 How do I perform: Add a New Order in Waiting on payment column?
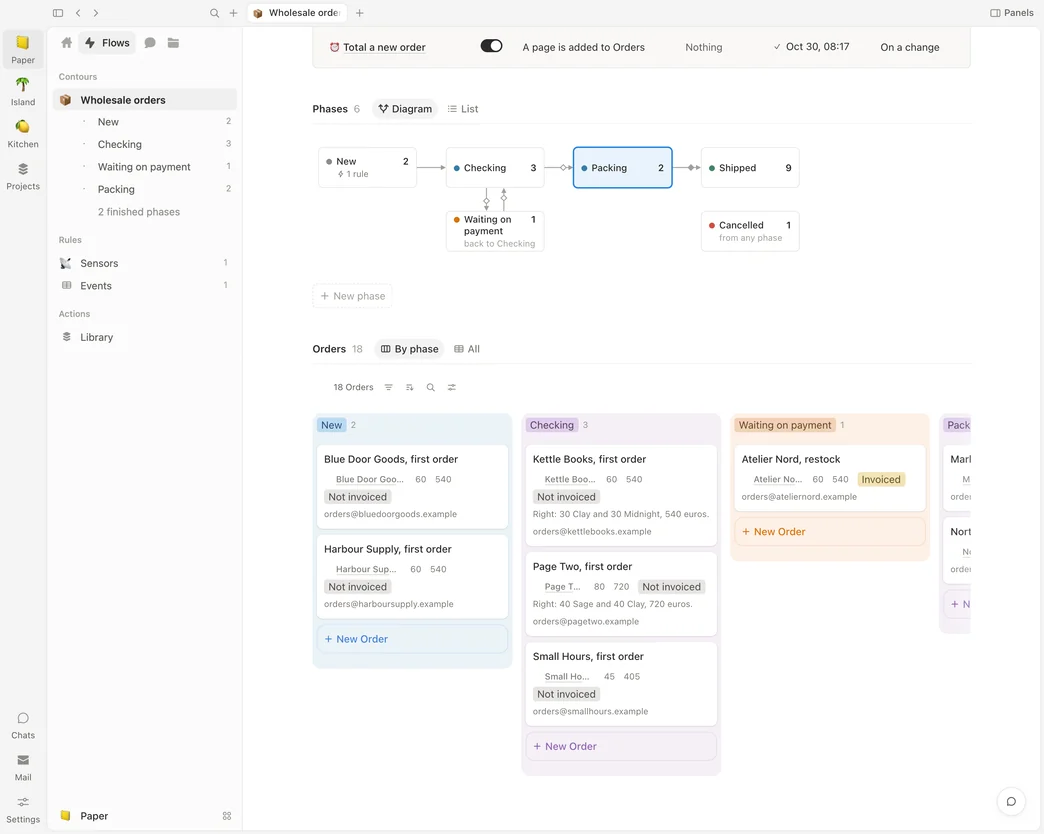pyautogui.click(x=830, y=532)
